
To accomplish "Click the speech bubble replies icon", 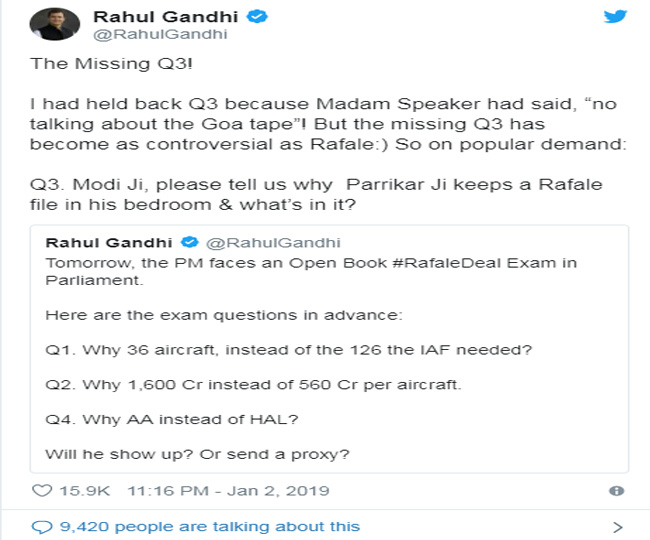I will [x=41, y=526].
